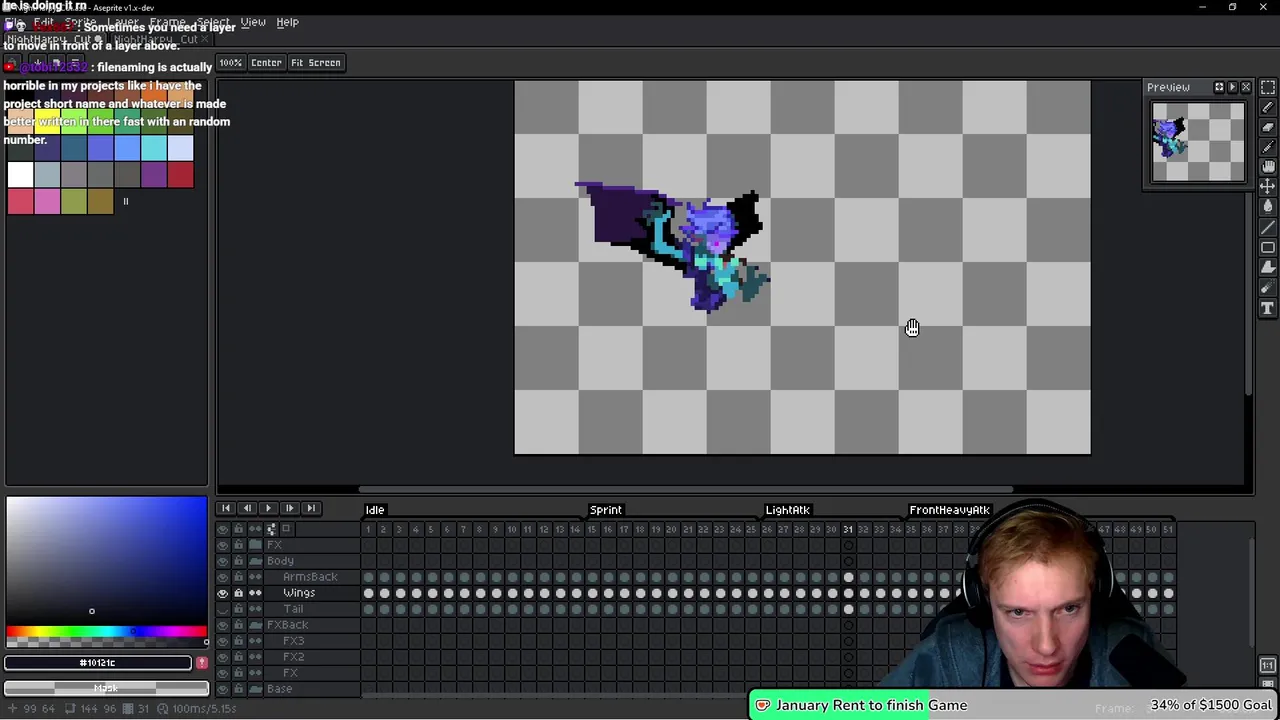
Task: Toggle the timeline header lock icon
Action: click(238, 529)
